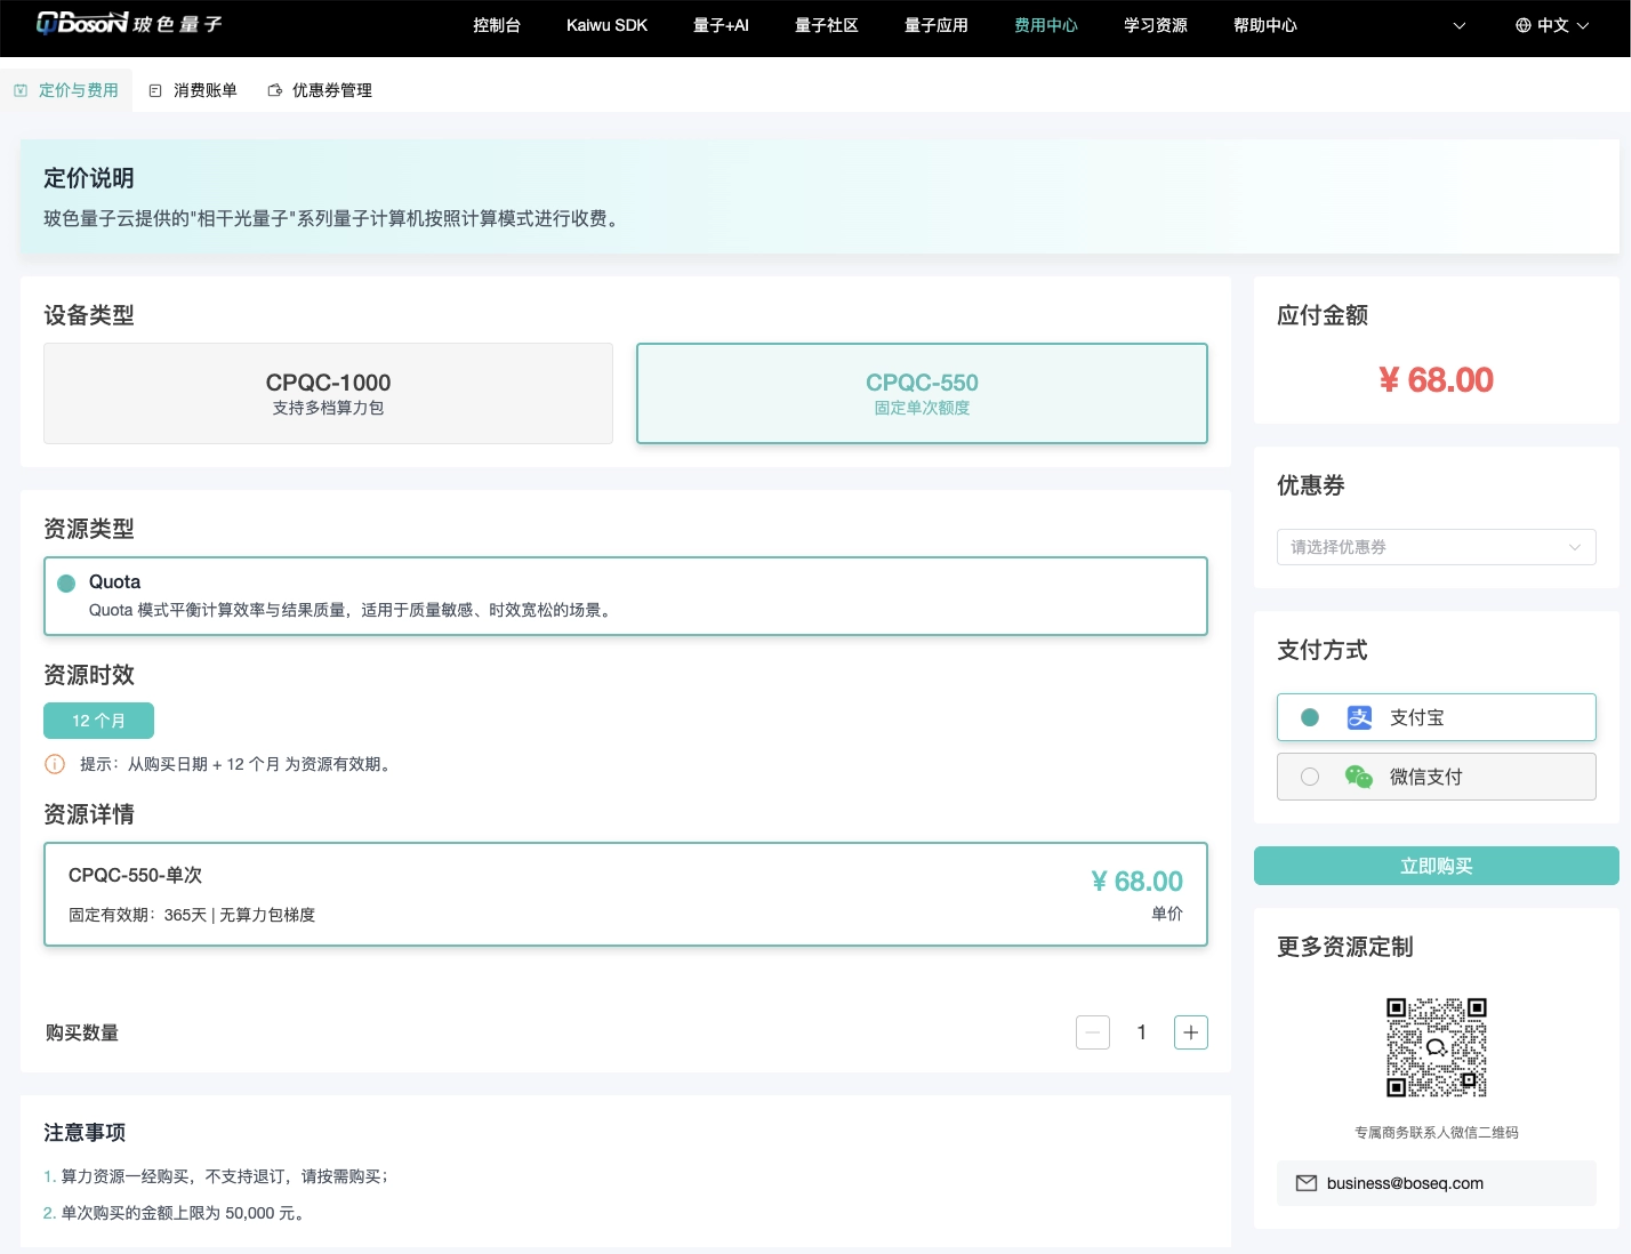
Task: Click the Bose Quantum logo
Action: click(128, 24)
